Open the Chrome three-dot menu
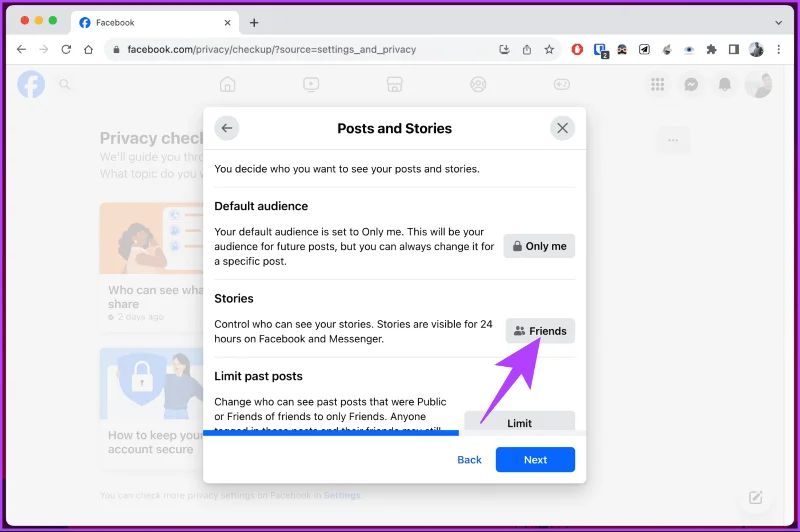The width and height of the screenshot is (800, 532). pyautogui.click(x=779, y=49)
